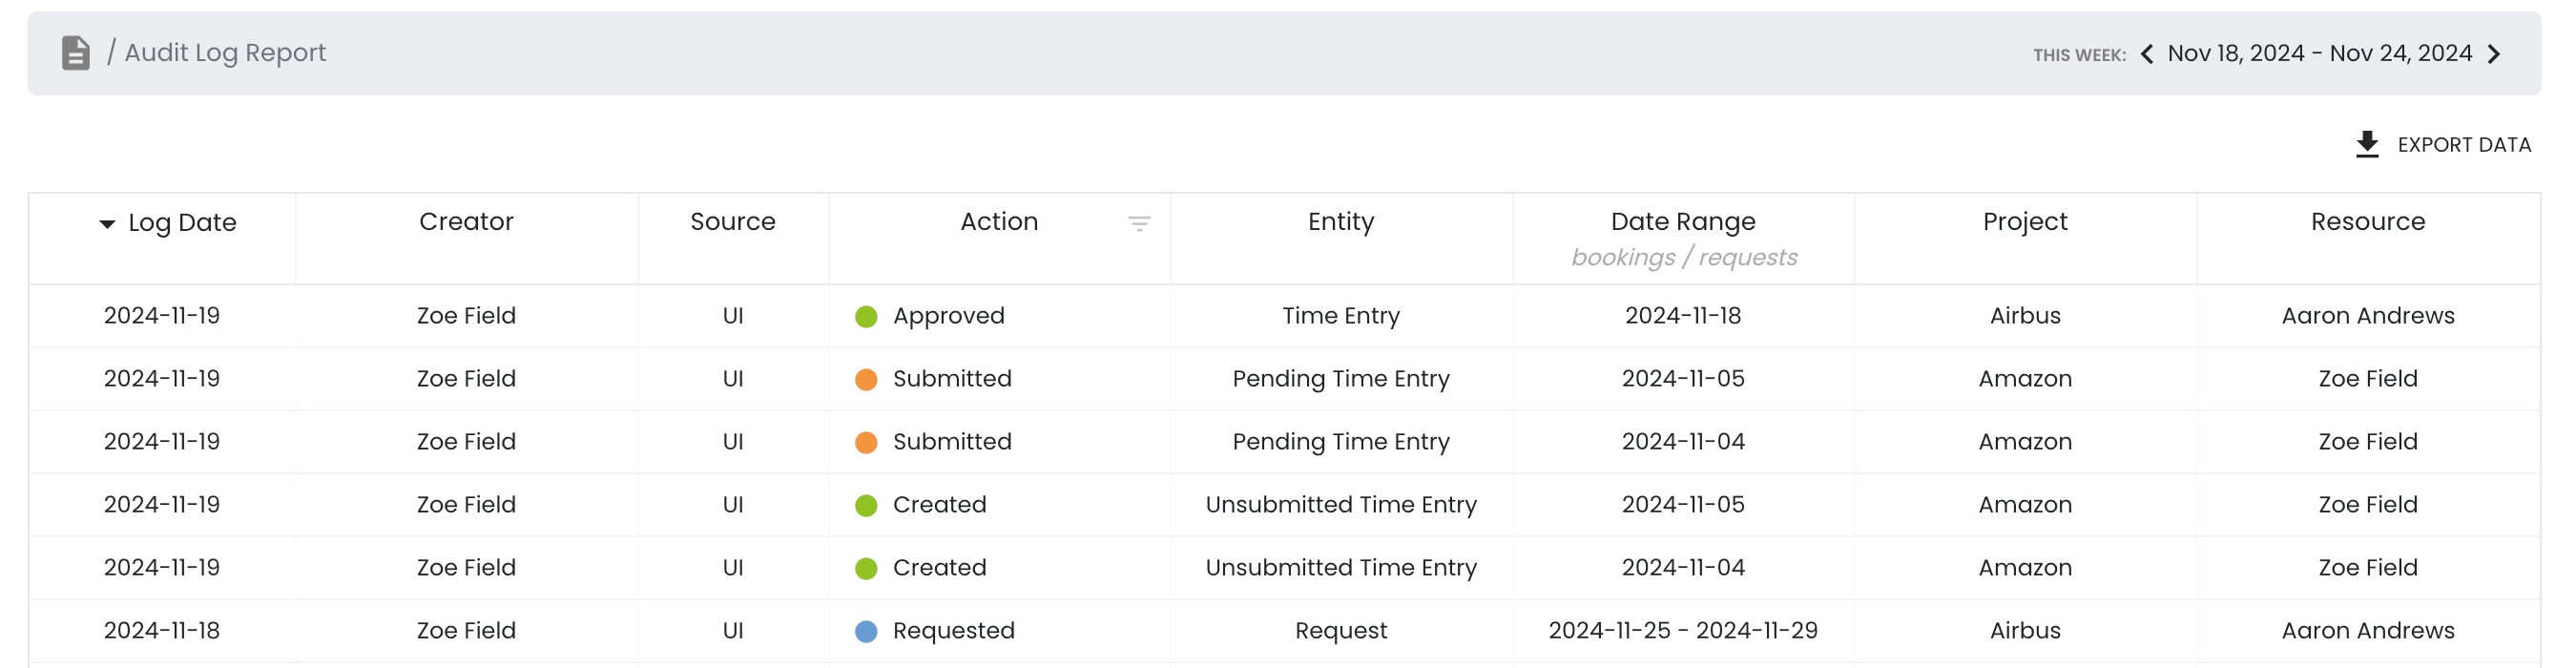This screenshot has width=2576, height=668.
Task: Open the Action column filter icon
Action: coord(1139,223)
